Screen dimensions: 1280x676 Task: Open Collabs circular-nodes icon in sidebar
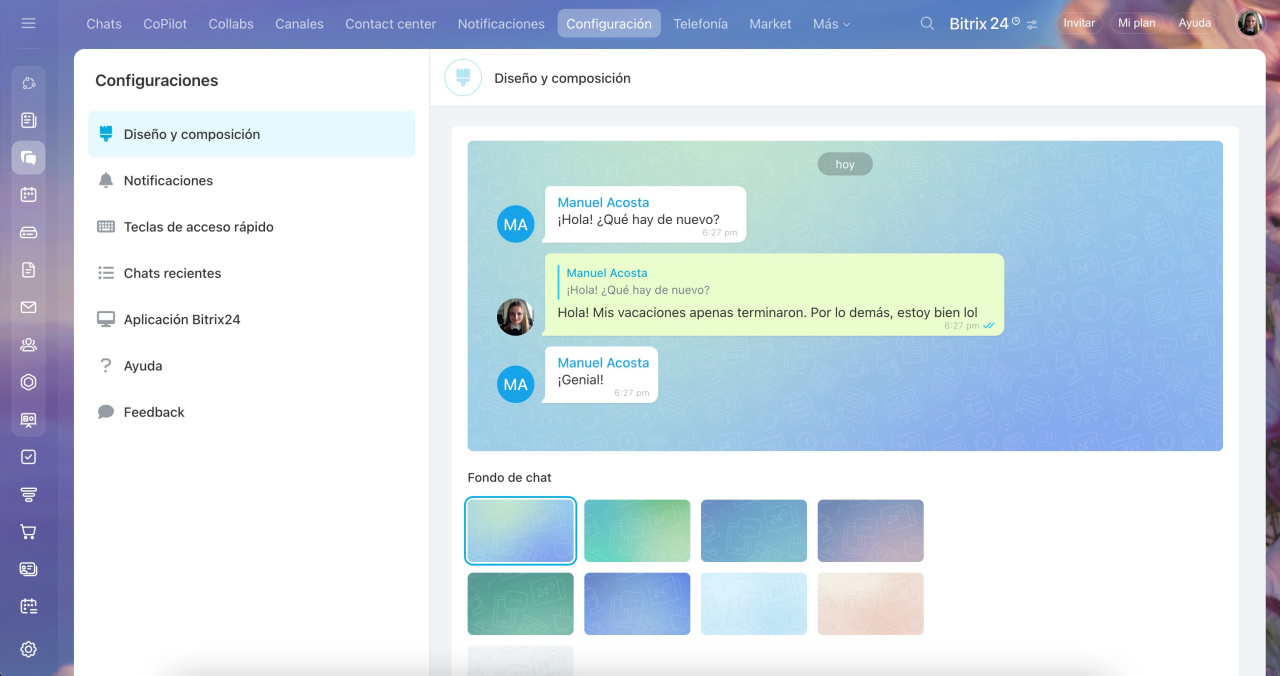[28, 83]
